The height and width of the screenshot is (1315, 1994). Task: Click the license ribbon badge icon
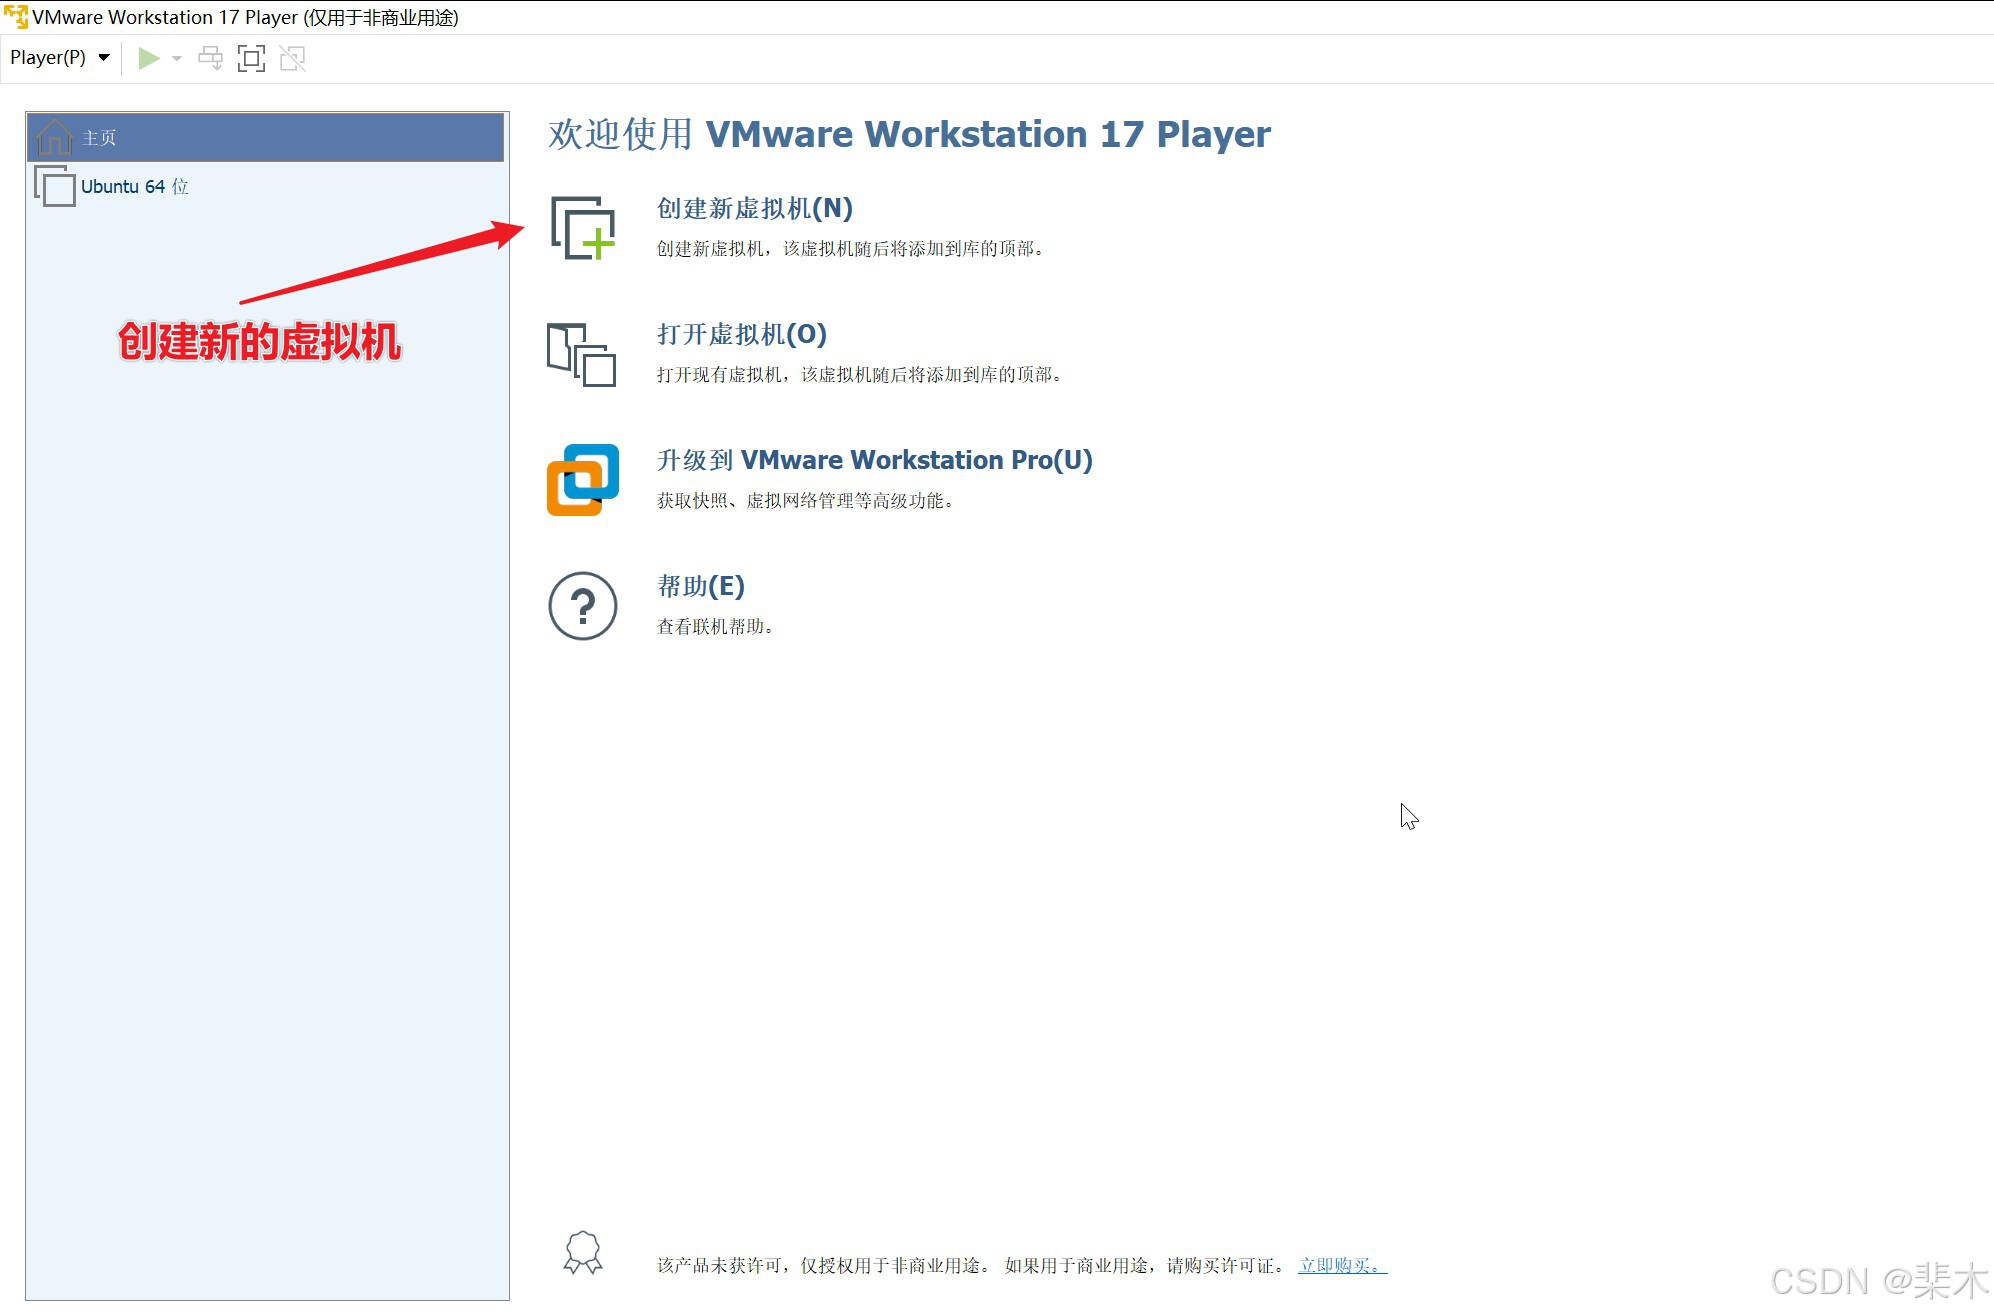coord(583,1252)
